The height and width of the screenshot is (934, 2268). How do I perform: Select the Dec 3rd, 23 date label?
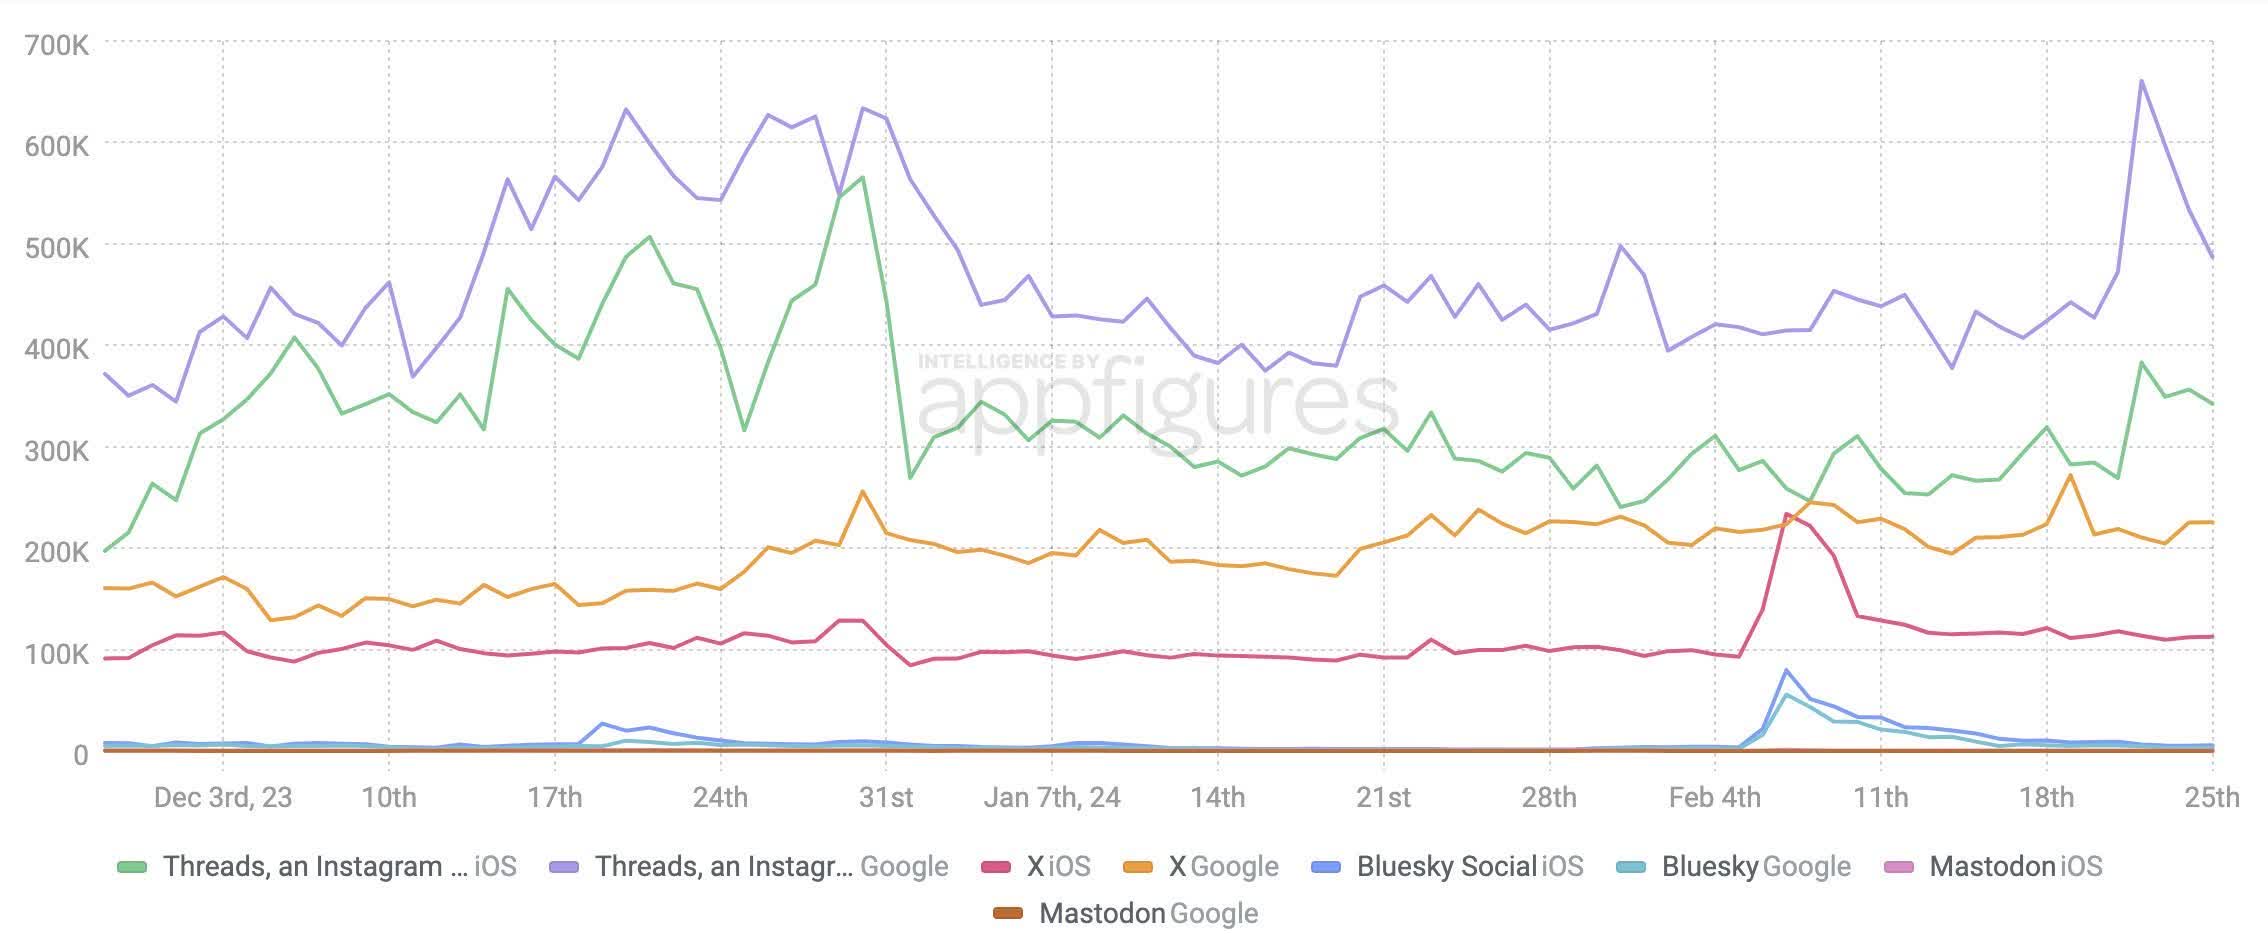pos(223,798)
